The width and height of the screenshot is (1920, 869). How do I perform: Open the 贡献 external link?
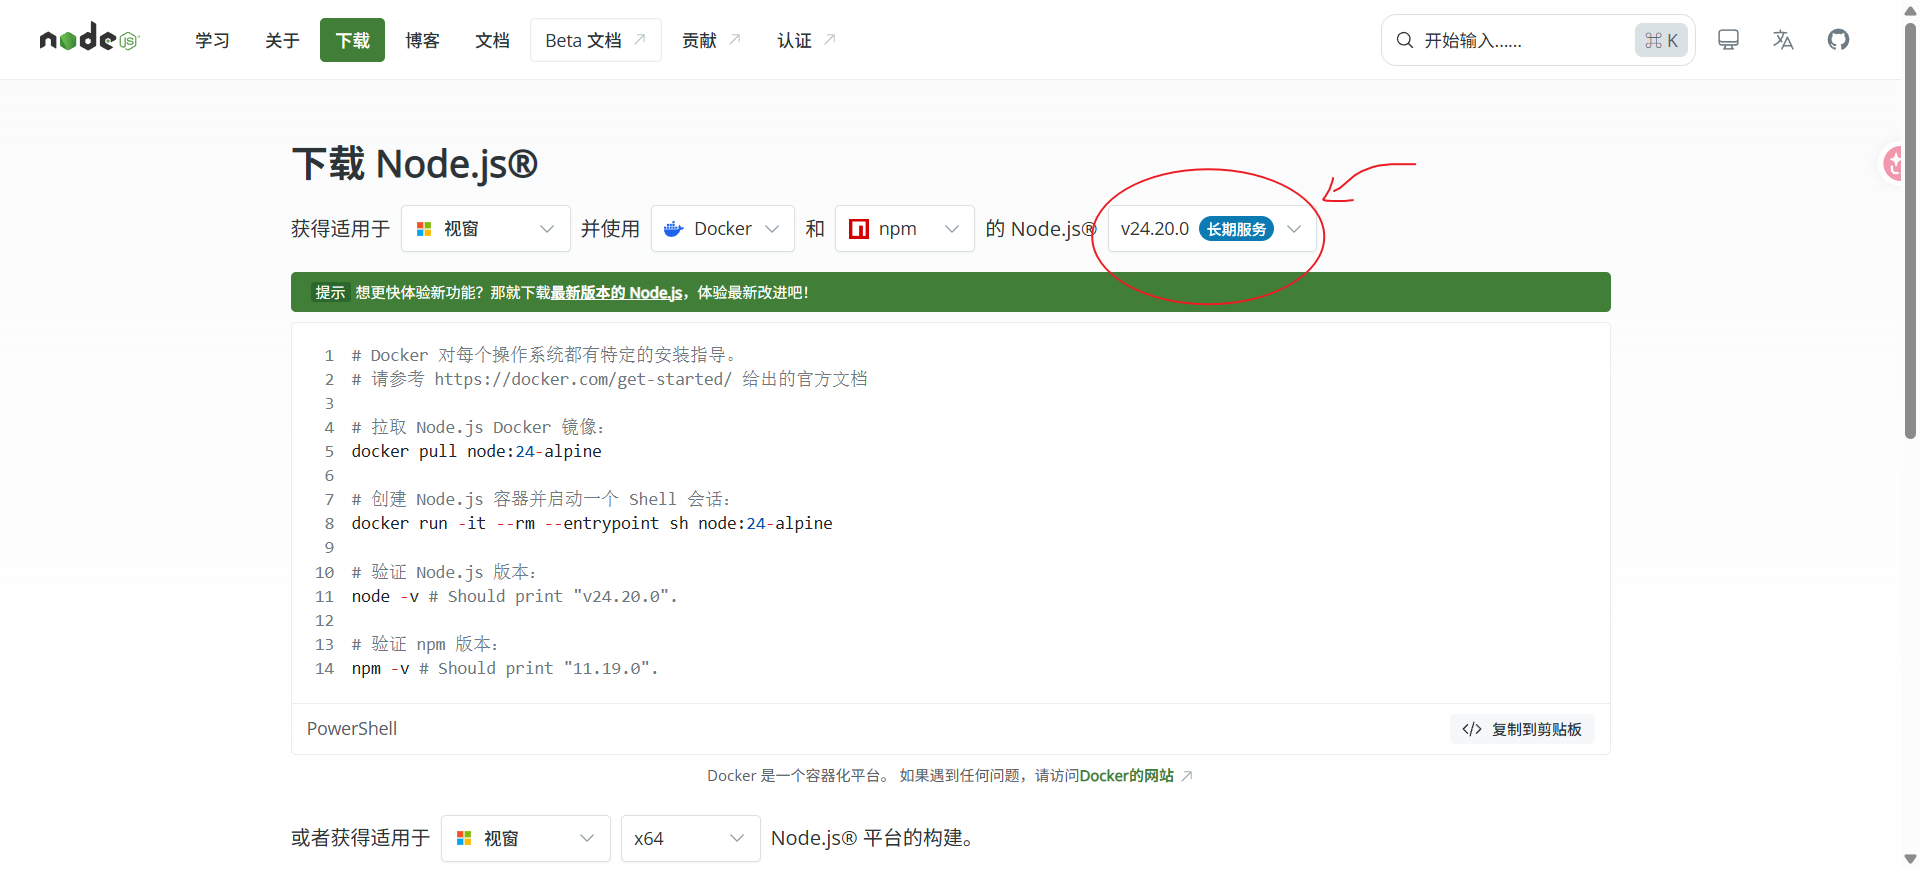[x=712, y=40]
